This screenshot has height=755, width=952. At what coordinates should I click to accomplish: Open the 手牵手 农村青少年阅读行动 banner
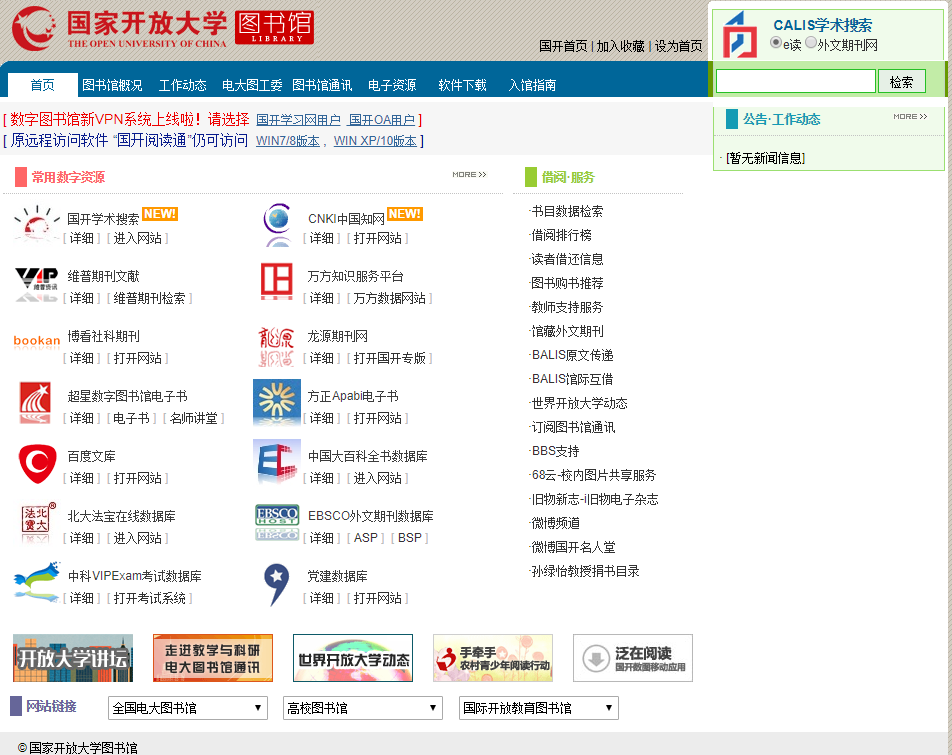[493, 658]
